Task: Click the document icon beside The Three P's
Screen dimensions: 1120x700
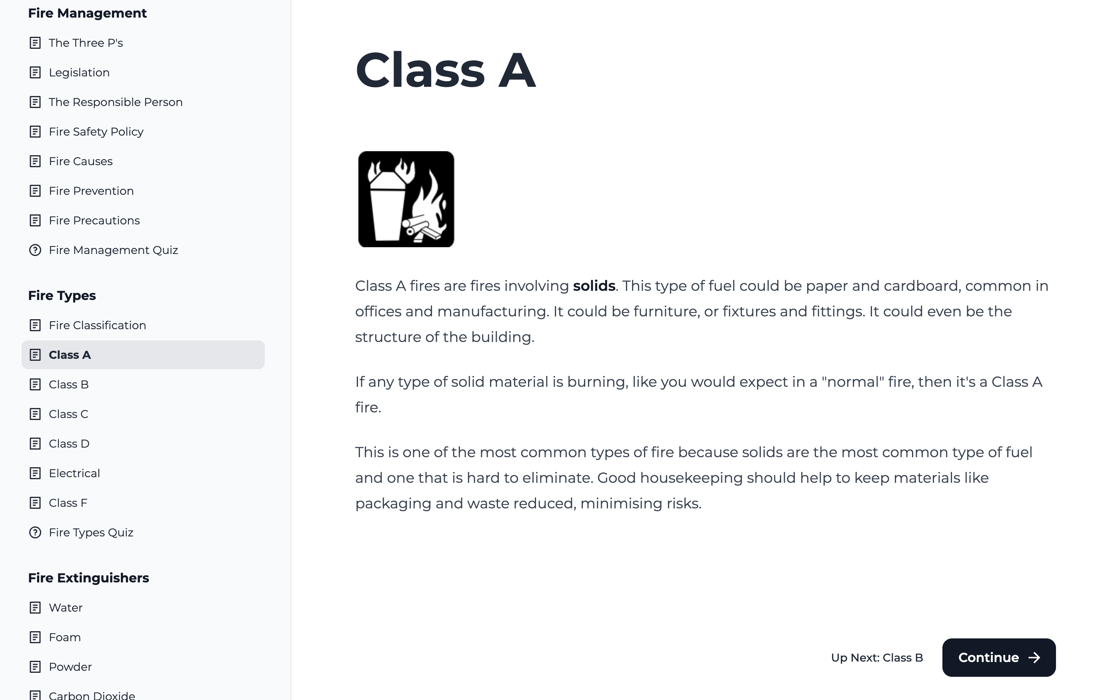Action: (x=36, y=42)
